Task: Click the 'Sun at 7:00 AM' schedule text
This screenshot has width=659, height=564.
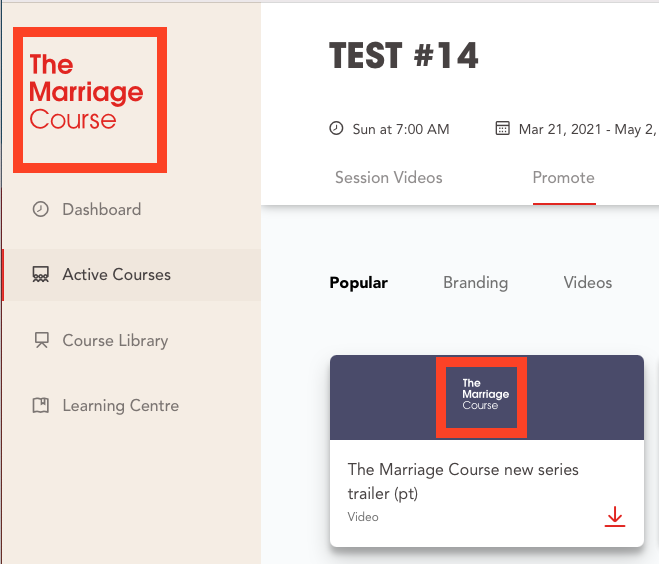Action: click(x=401, y=129)
